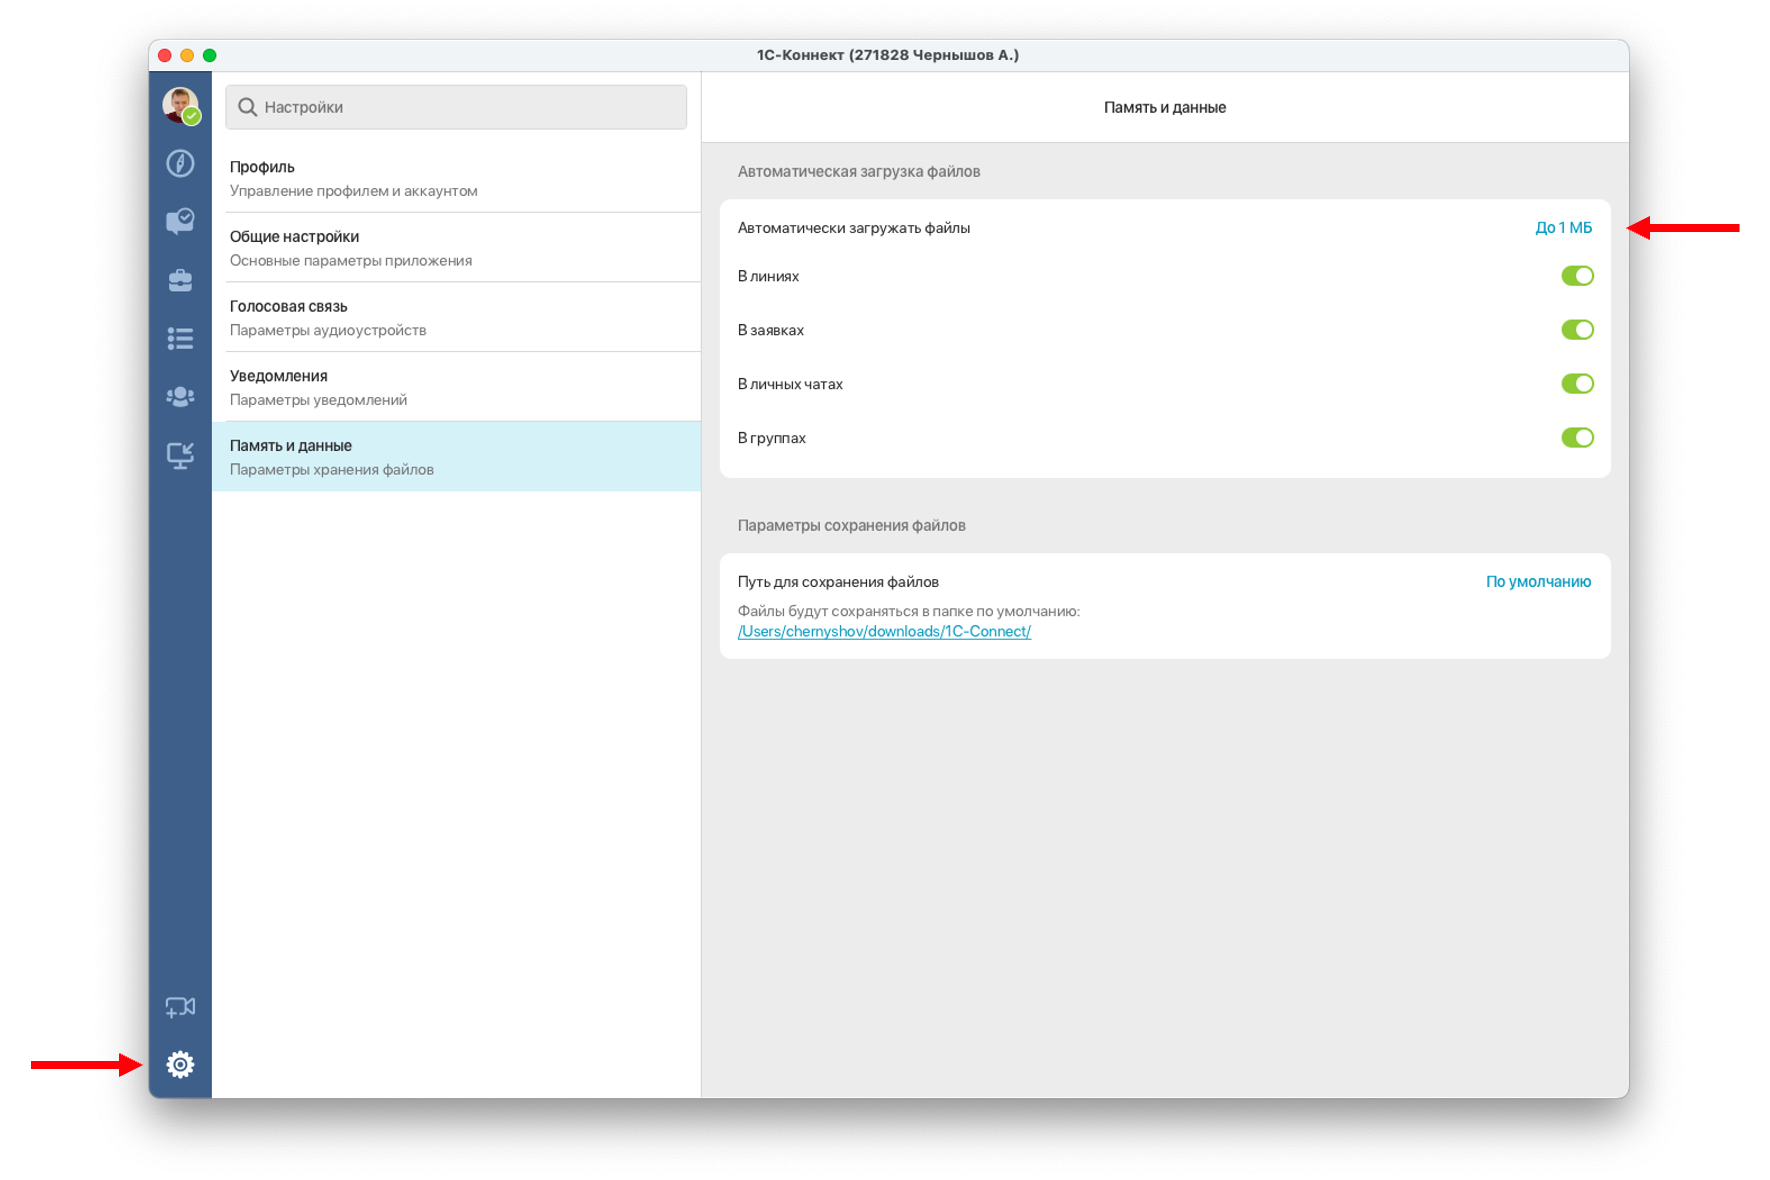Viewport: 1770px width, 1180px height.
Task: Toggle auto-download in personal chats
Action: (x=1576, y=384)
